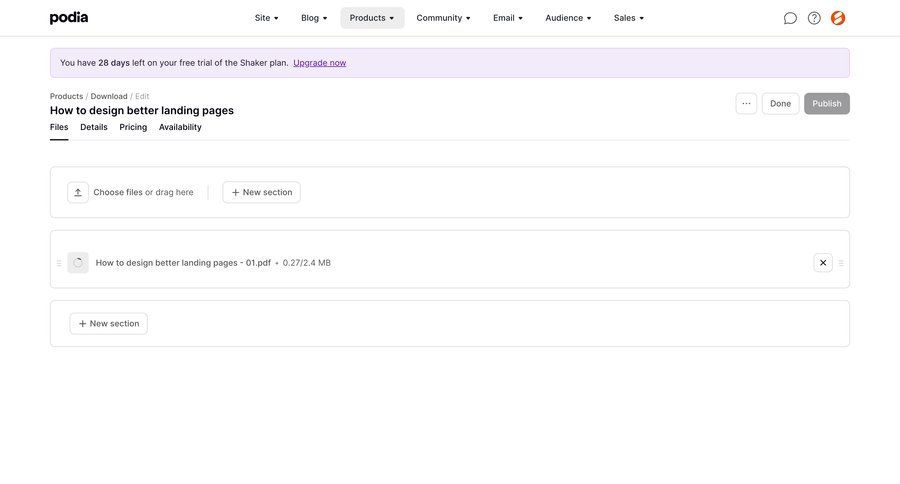Switch to the Files tab
Screen dimensions: 900x484
coord(59,127)
